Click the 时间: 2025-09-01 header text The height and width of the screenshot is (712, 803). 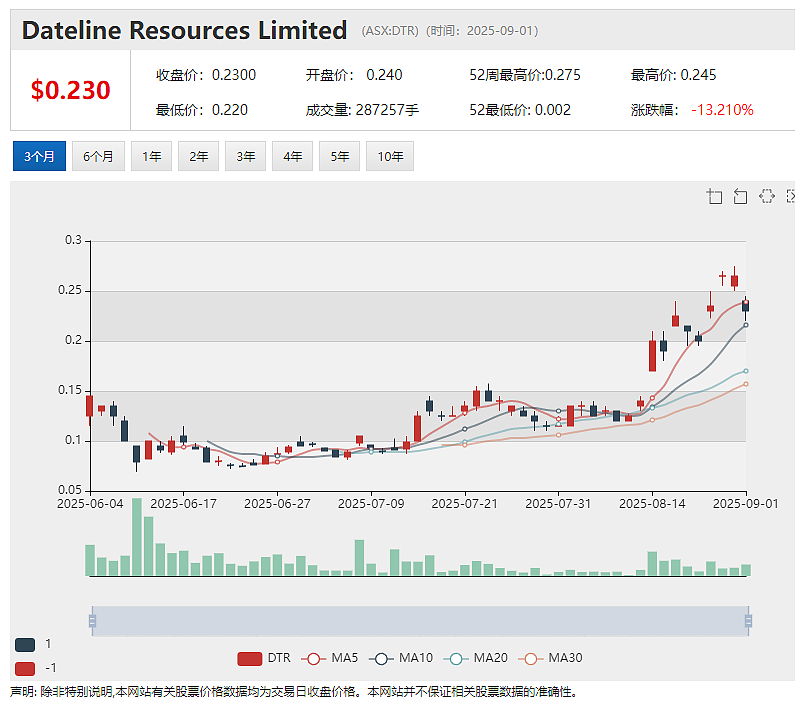click(x=482, y=31)
